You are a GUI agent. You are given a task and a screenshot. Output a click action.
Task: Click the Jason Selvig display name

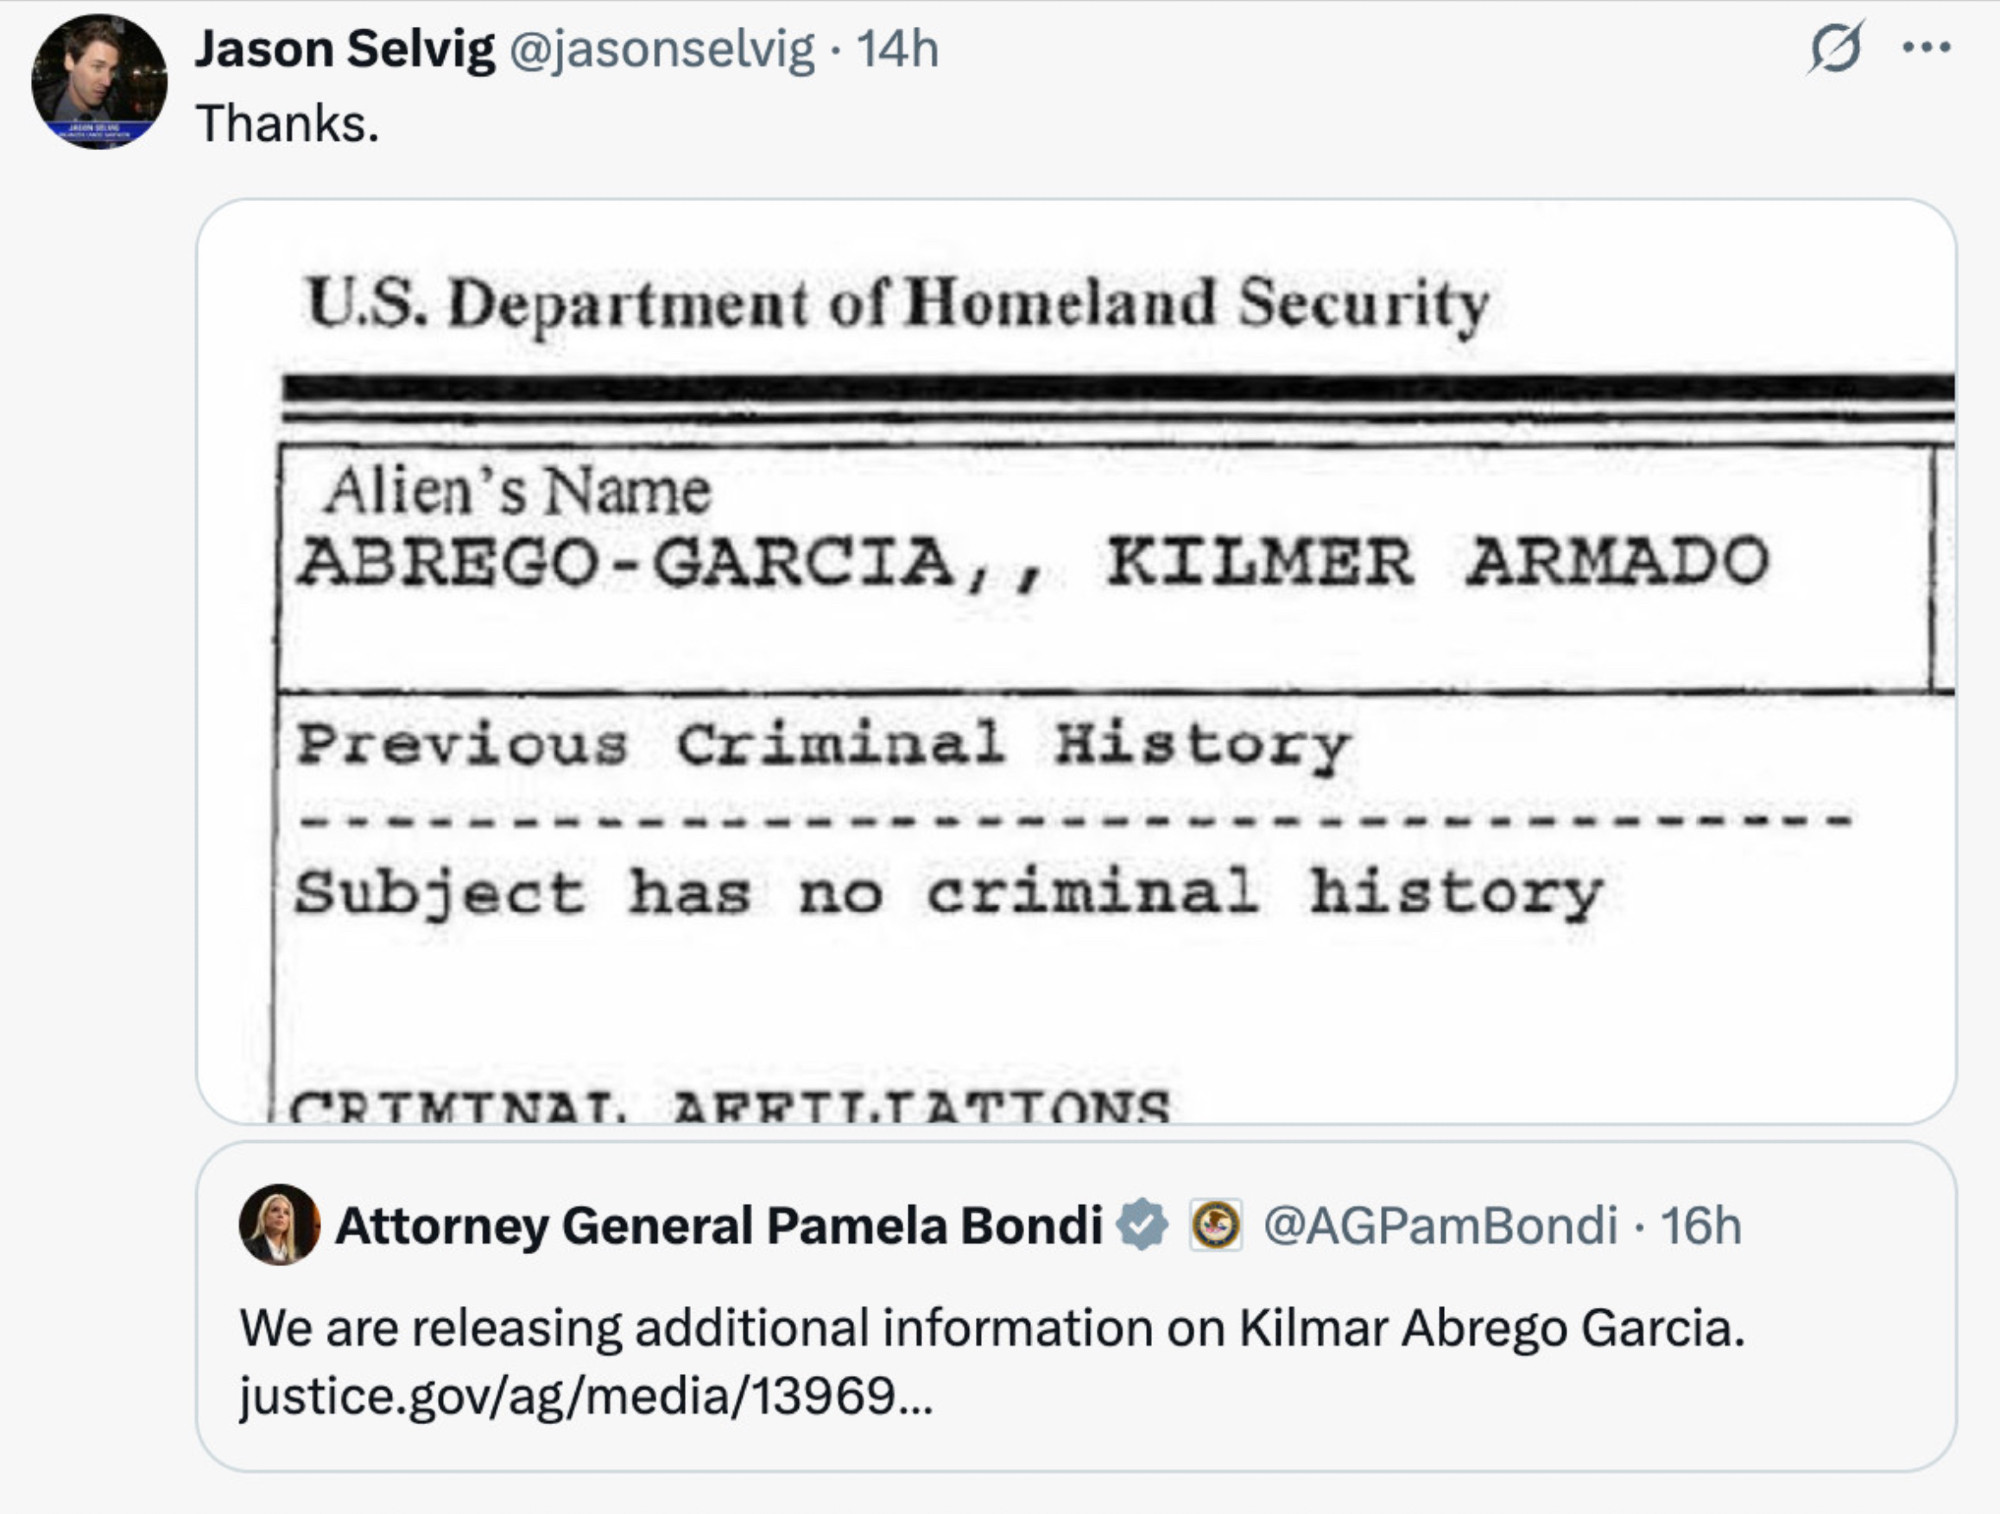point(344,49)
